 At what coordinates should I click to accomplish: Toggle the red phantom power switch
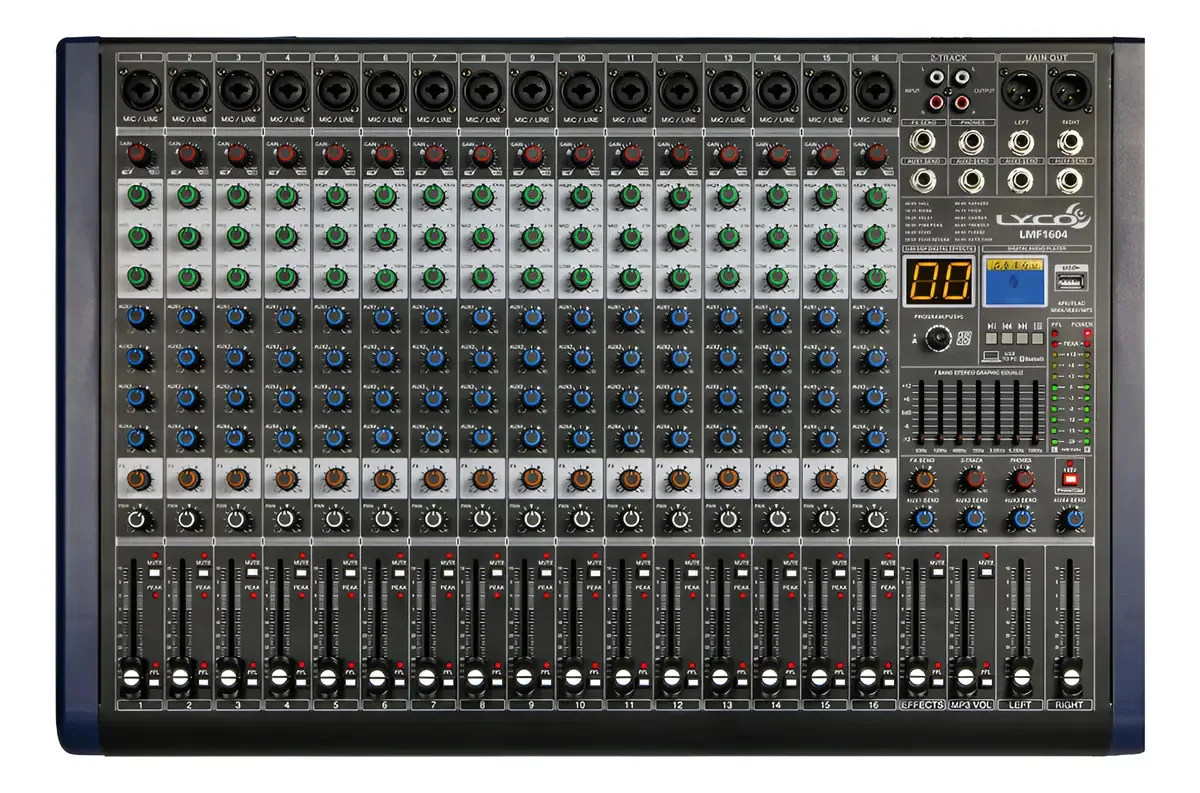(1070, 480)
